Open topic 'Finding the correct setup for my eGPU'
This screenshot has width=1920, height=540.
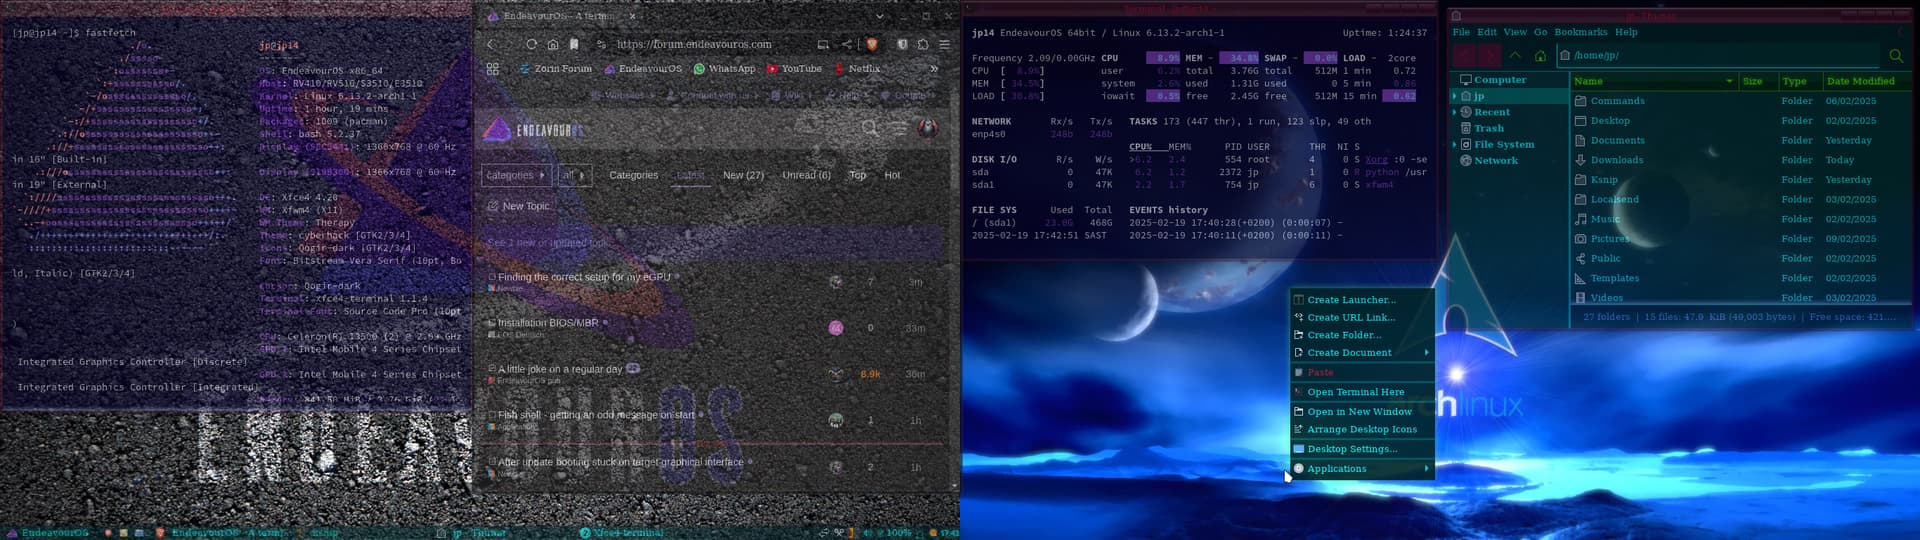pyautogui.click(x=584, y=277)
